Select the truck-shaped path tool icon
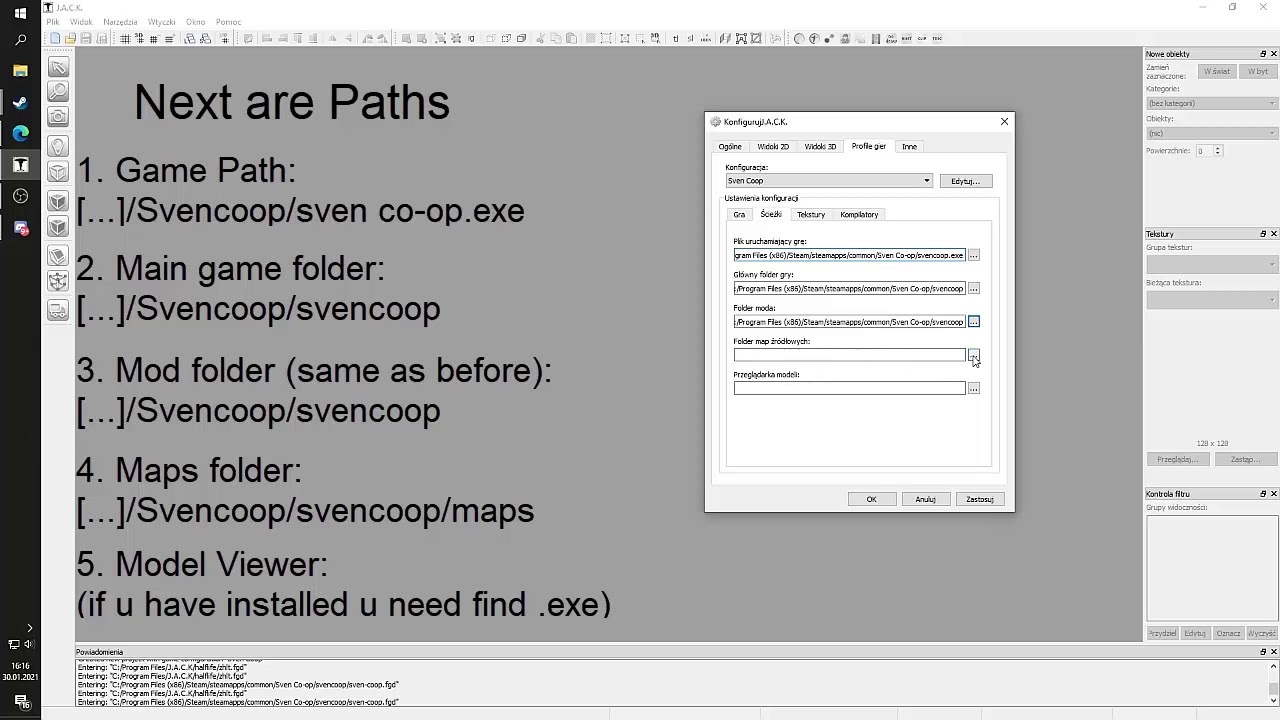 point(59,311)
